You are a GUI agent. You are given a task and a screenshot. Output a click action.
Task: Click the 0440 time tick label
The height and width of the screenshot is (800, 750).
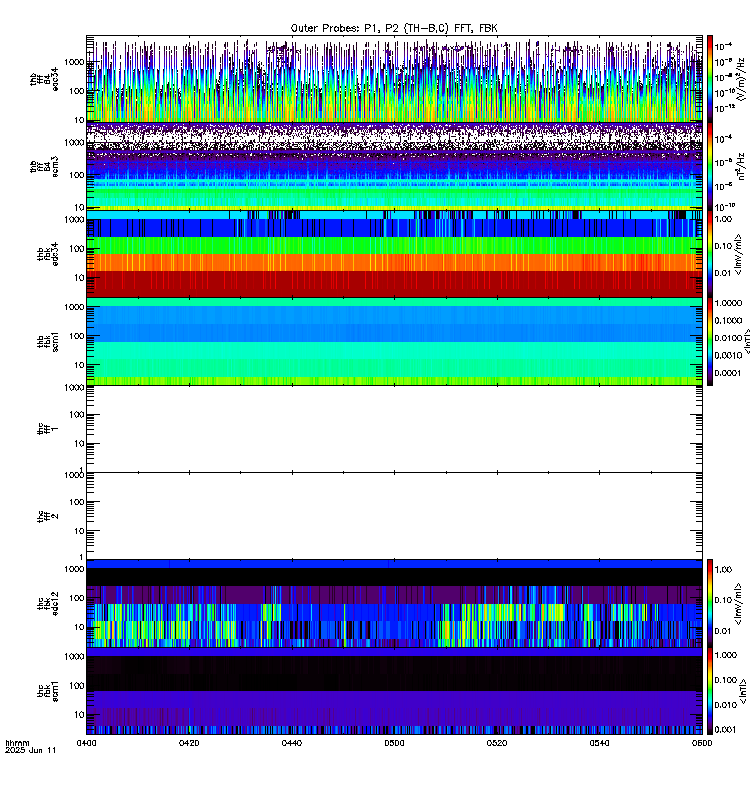point(291,743)
